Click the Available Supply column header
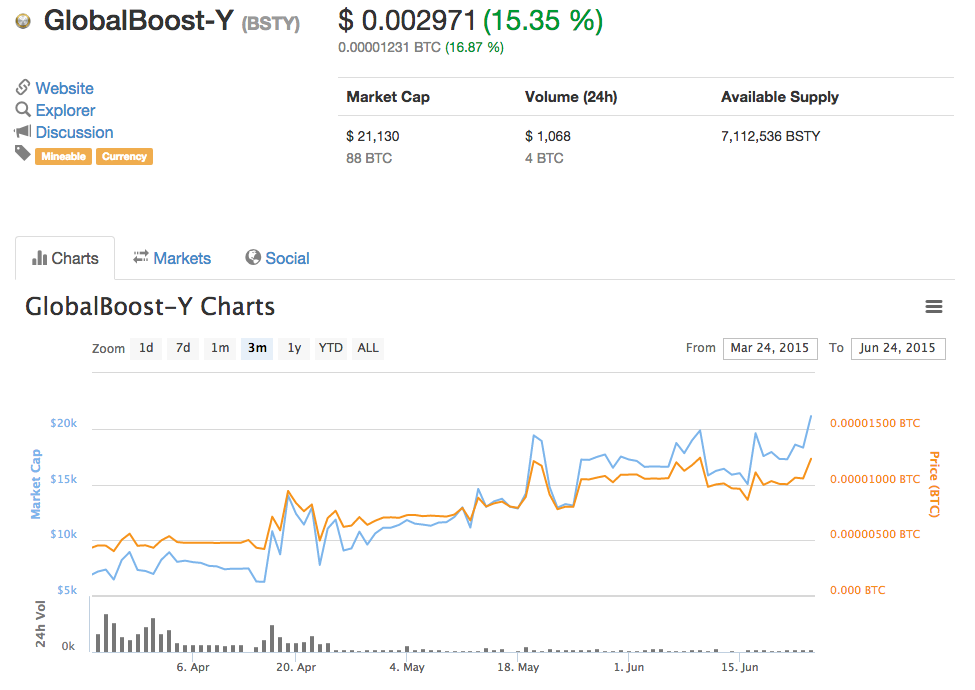The width and height of the screenshot is (975, 690). [780, 97]
